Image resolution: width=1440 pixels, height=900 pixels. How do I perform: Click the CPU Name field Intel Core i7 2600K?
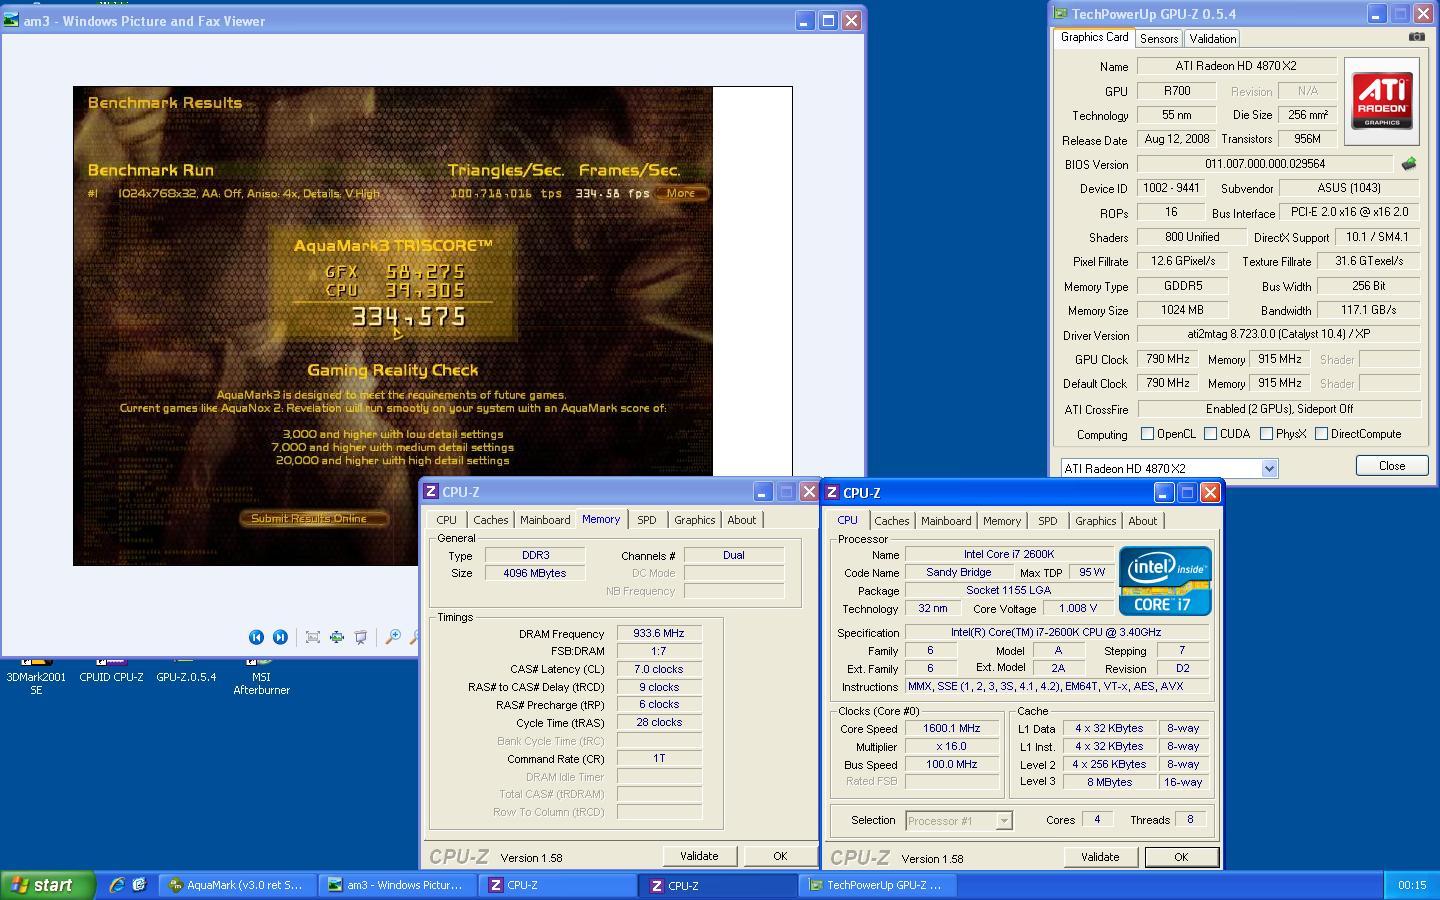1009,554
